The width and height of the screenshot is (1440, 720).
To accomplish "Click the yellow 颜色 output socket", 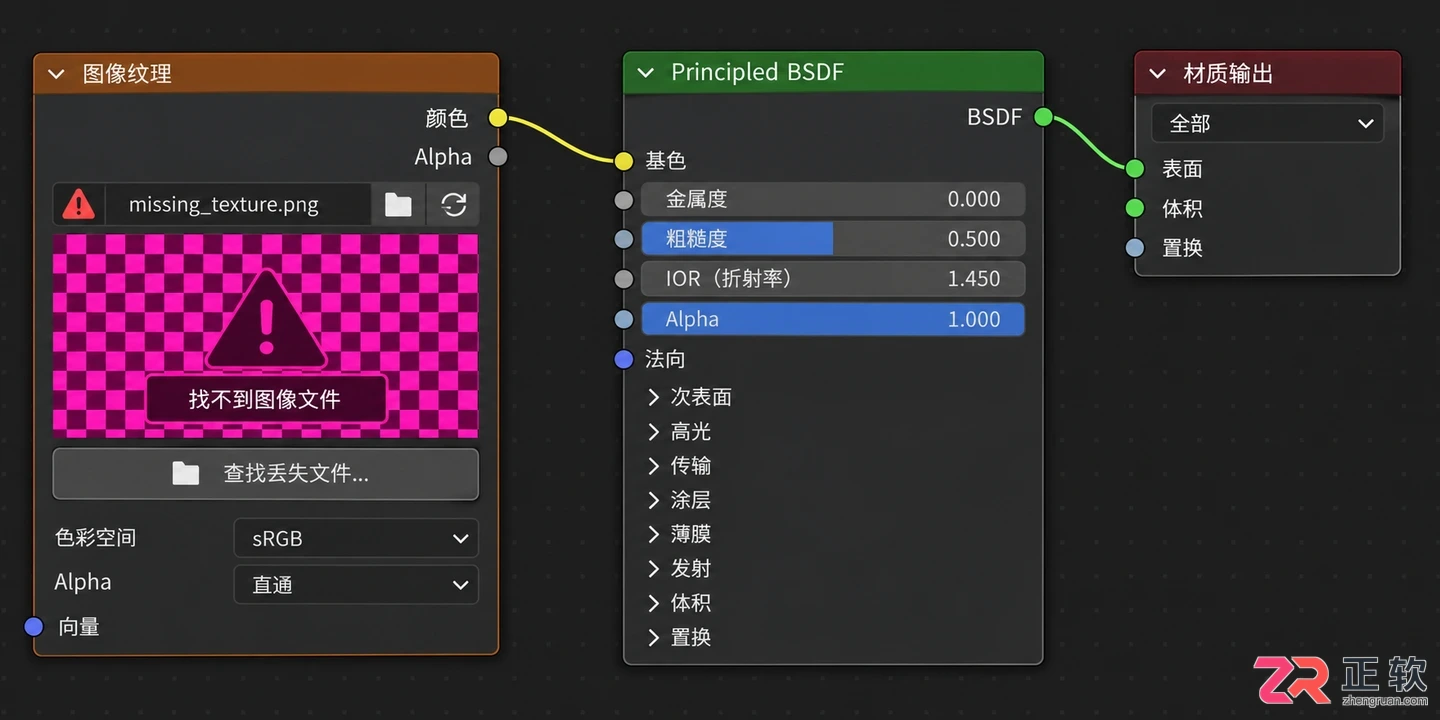I will [x=498, y=118].
